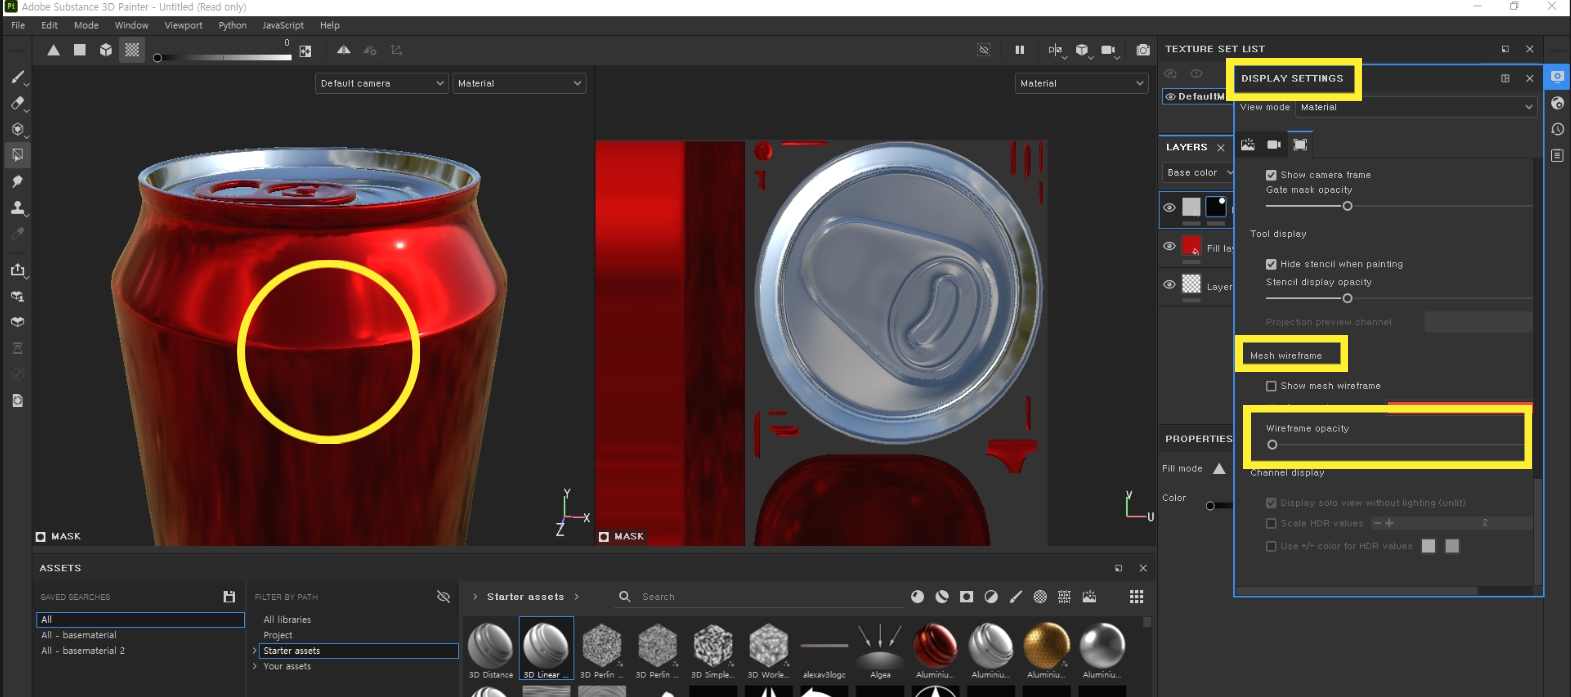This screenshot has width=1571, height=697.
Task: Select the Eraser tool
Action: click(x=17, y=103)
